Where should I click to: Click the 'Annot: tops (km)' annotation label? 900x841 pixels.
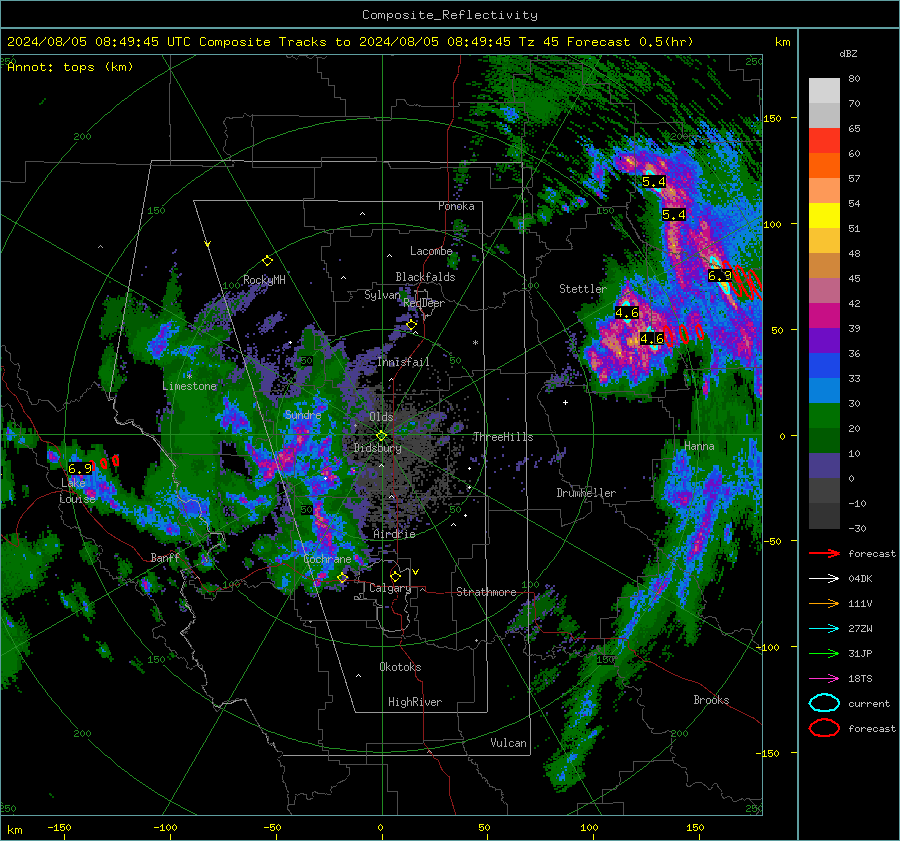(70, 67)
